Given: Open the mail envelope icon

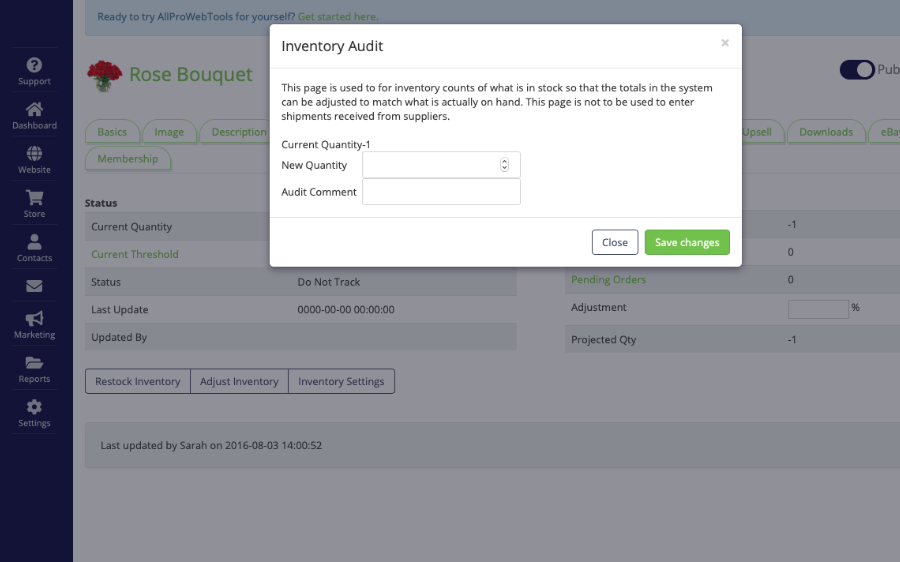Looking at the screenshot, I should [34, 286].
